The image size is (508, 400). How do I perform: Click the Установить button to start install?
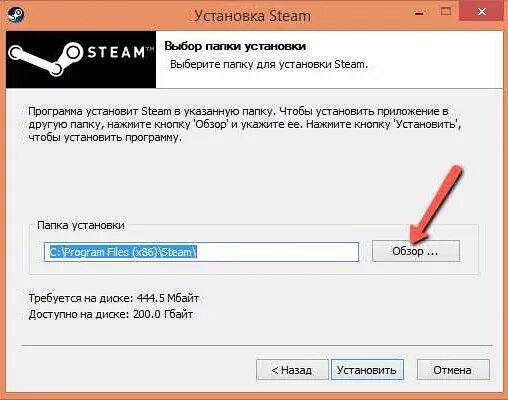[367, 370]
